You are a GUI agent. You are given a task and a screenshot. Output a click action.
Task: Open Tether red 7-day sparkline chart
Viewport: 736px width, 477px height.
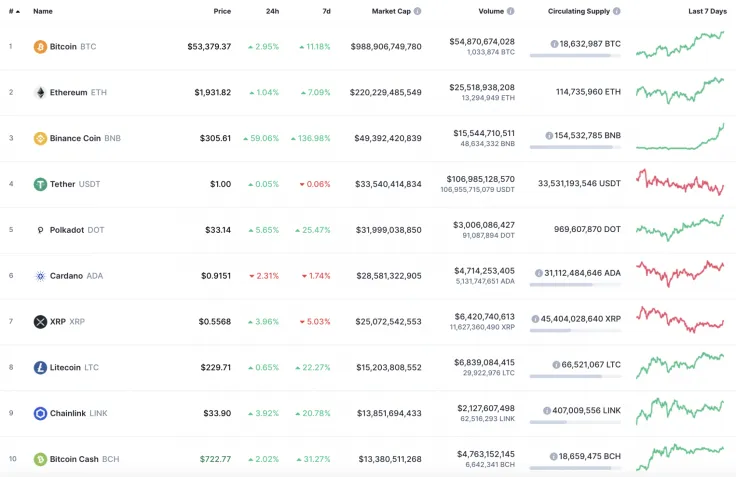point(680,183)
